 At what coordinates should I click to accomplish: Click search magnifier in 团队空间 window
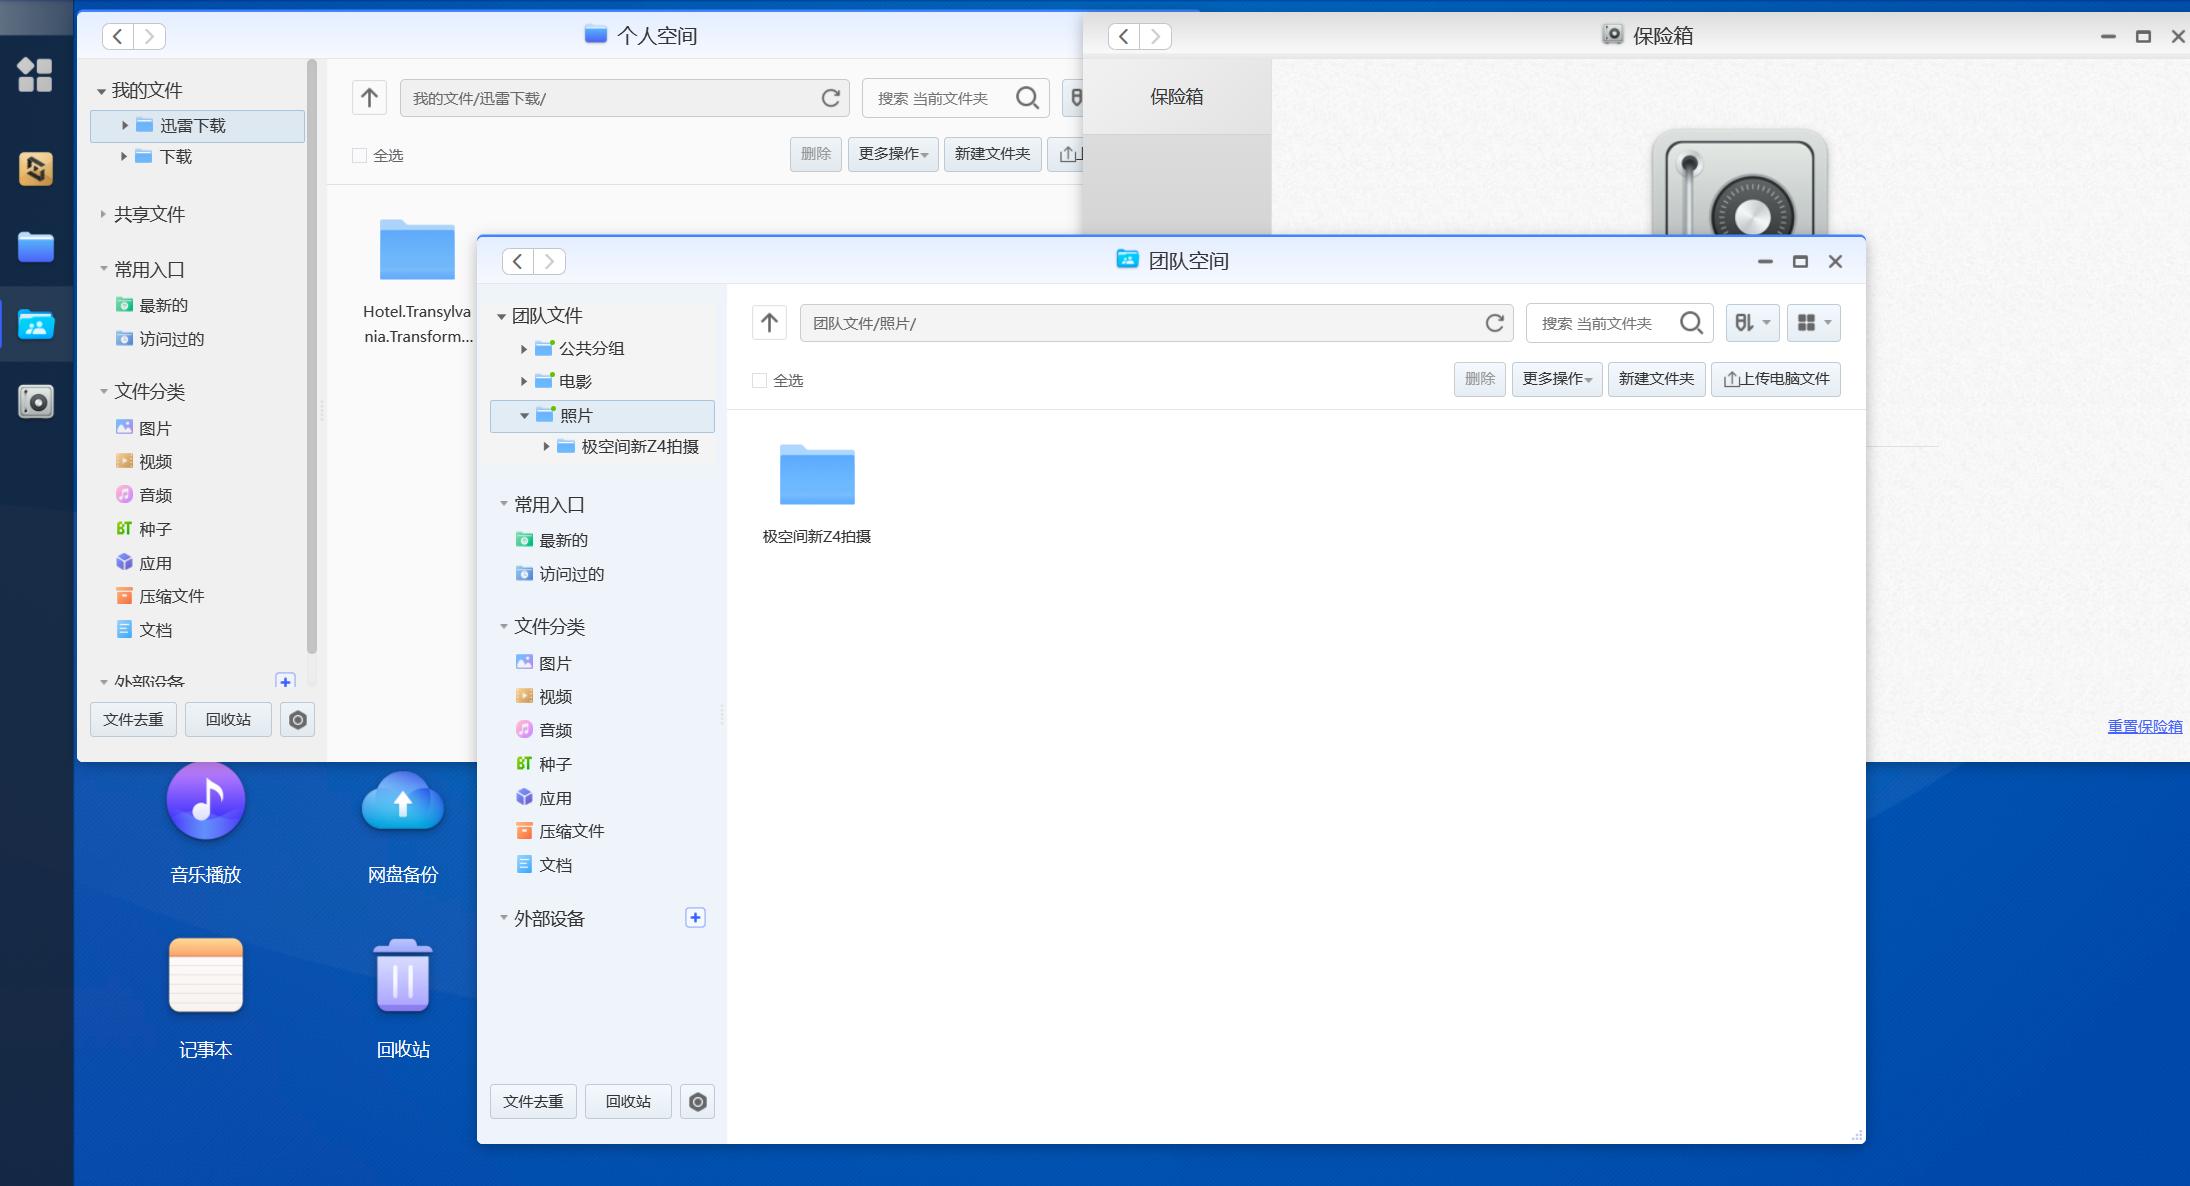coord(1691,323)
